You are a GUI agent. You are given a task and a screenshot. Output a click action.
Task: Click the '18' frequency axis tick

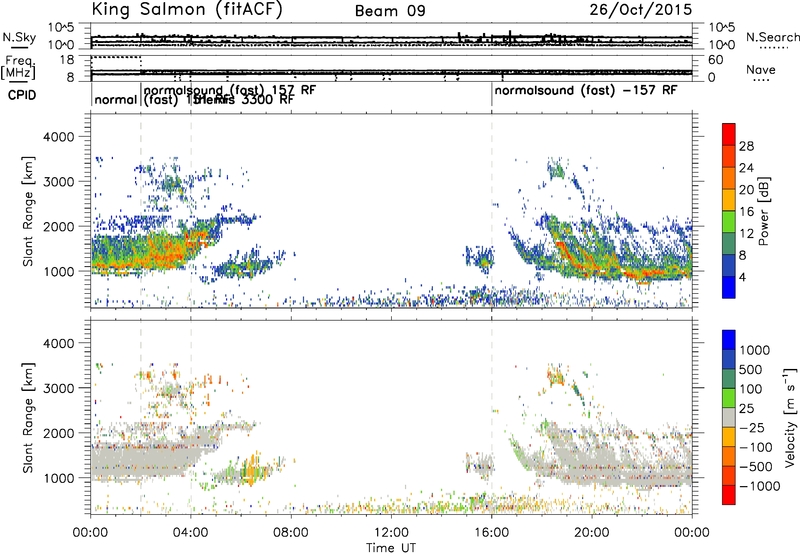(x=67, y=60)
